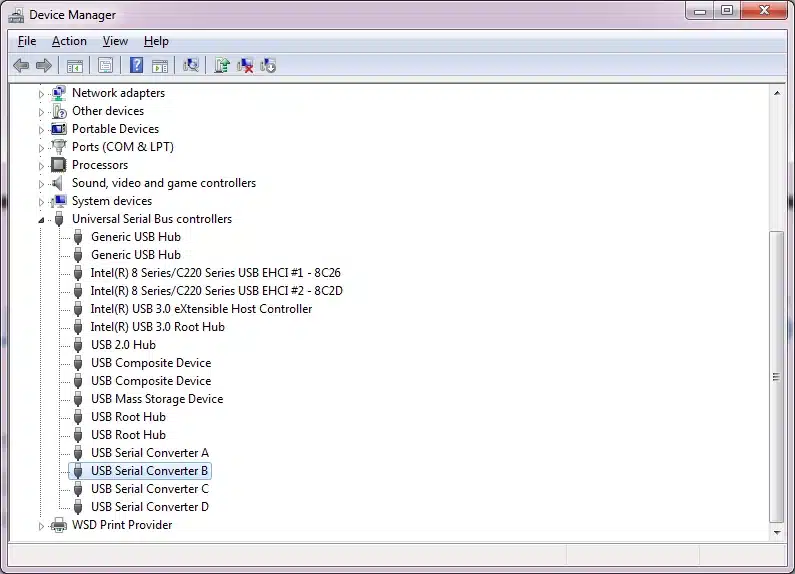Click the USB 2.0 Hub plug icon
795x574 pixels.
point(78,345)
